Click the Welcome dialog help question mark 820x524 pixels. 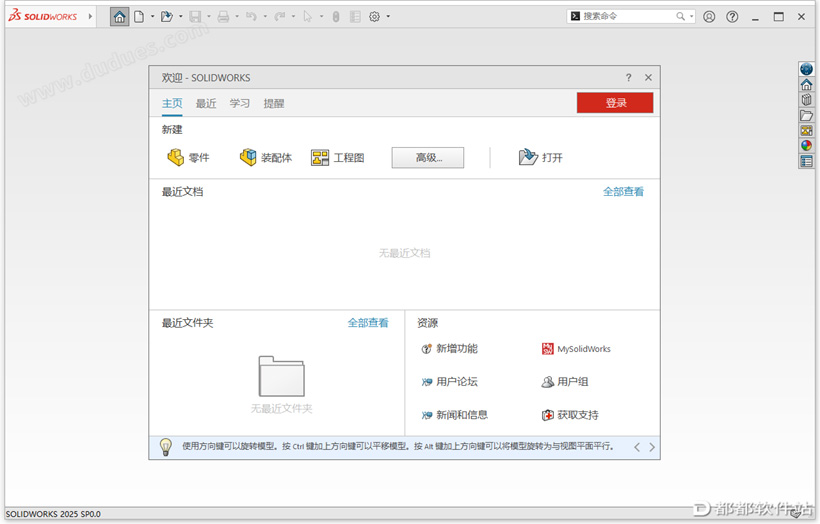(629, 77)
